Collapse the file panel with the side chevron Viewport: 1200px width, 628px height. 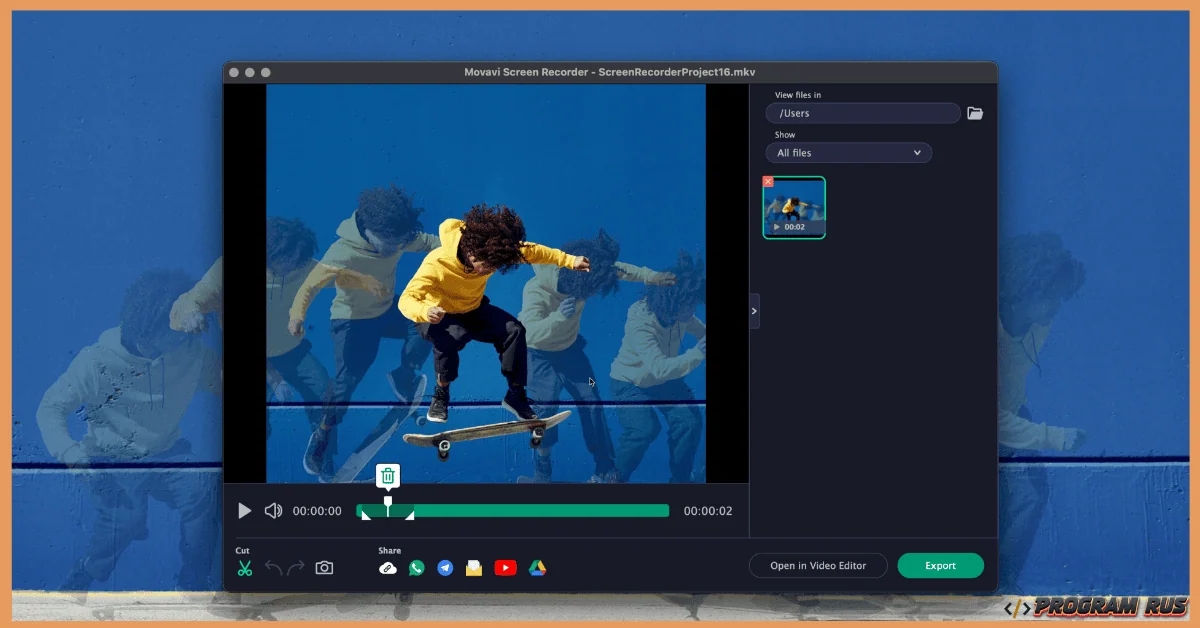pos(754,311)
